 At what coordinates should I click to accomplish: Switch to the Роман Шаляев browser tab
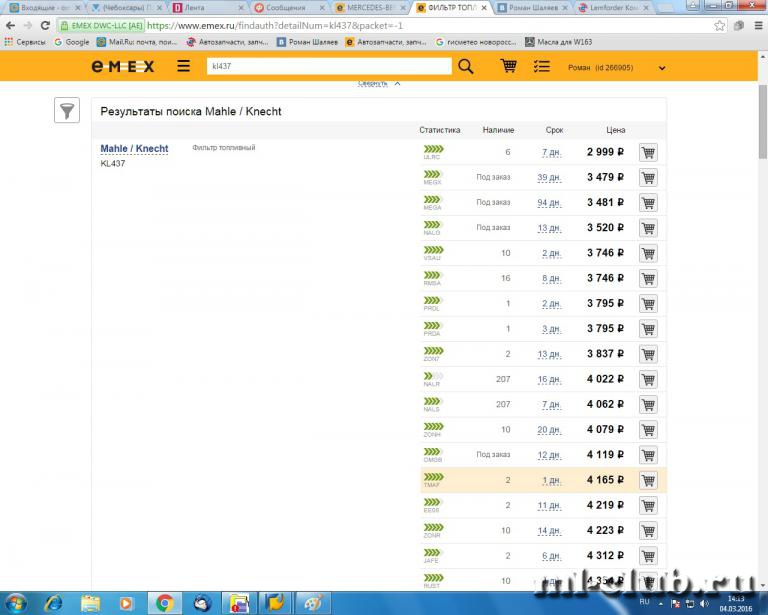pos(533,8)
